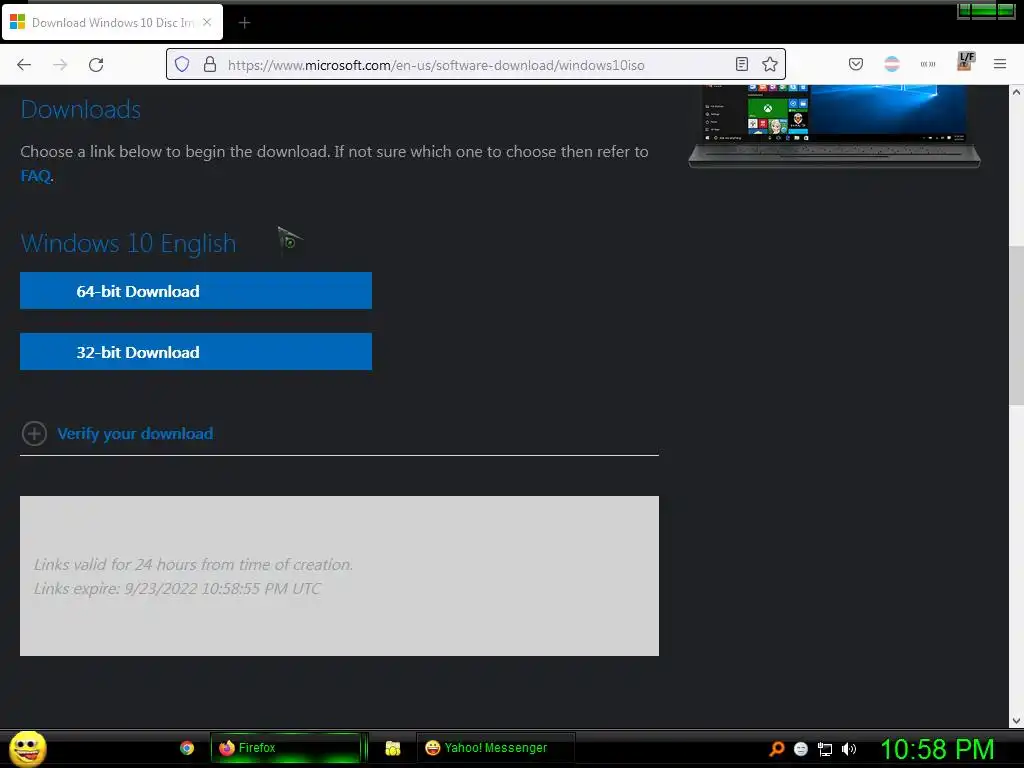View site security via padlock icon
The width and height of the screenshot is (1024, 768).
pos(210,65)
